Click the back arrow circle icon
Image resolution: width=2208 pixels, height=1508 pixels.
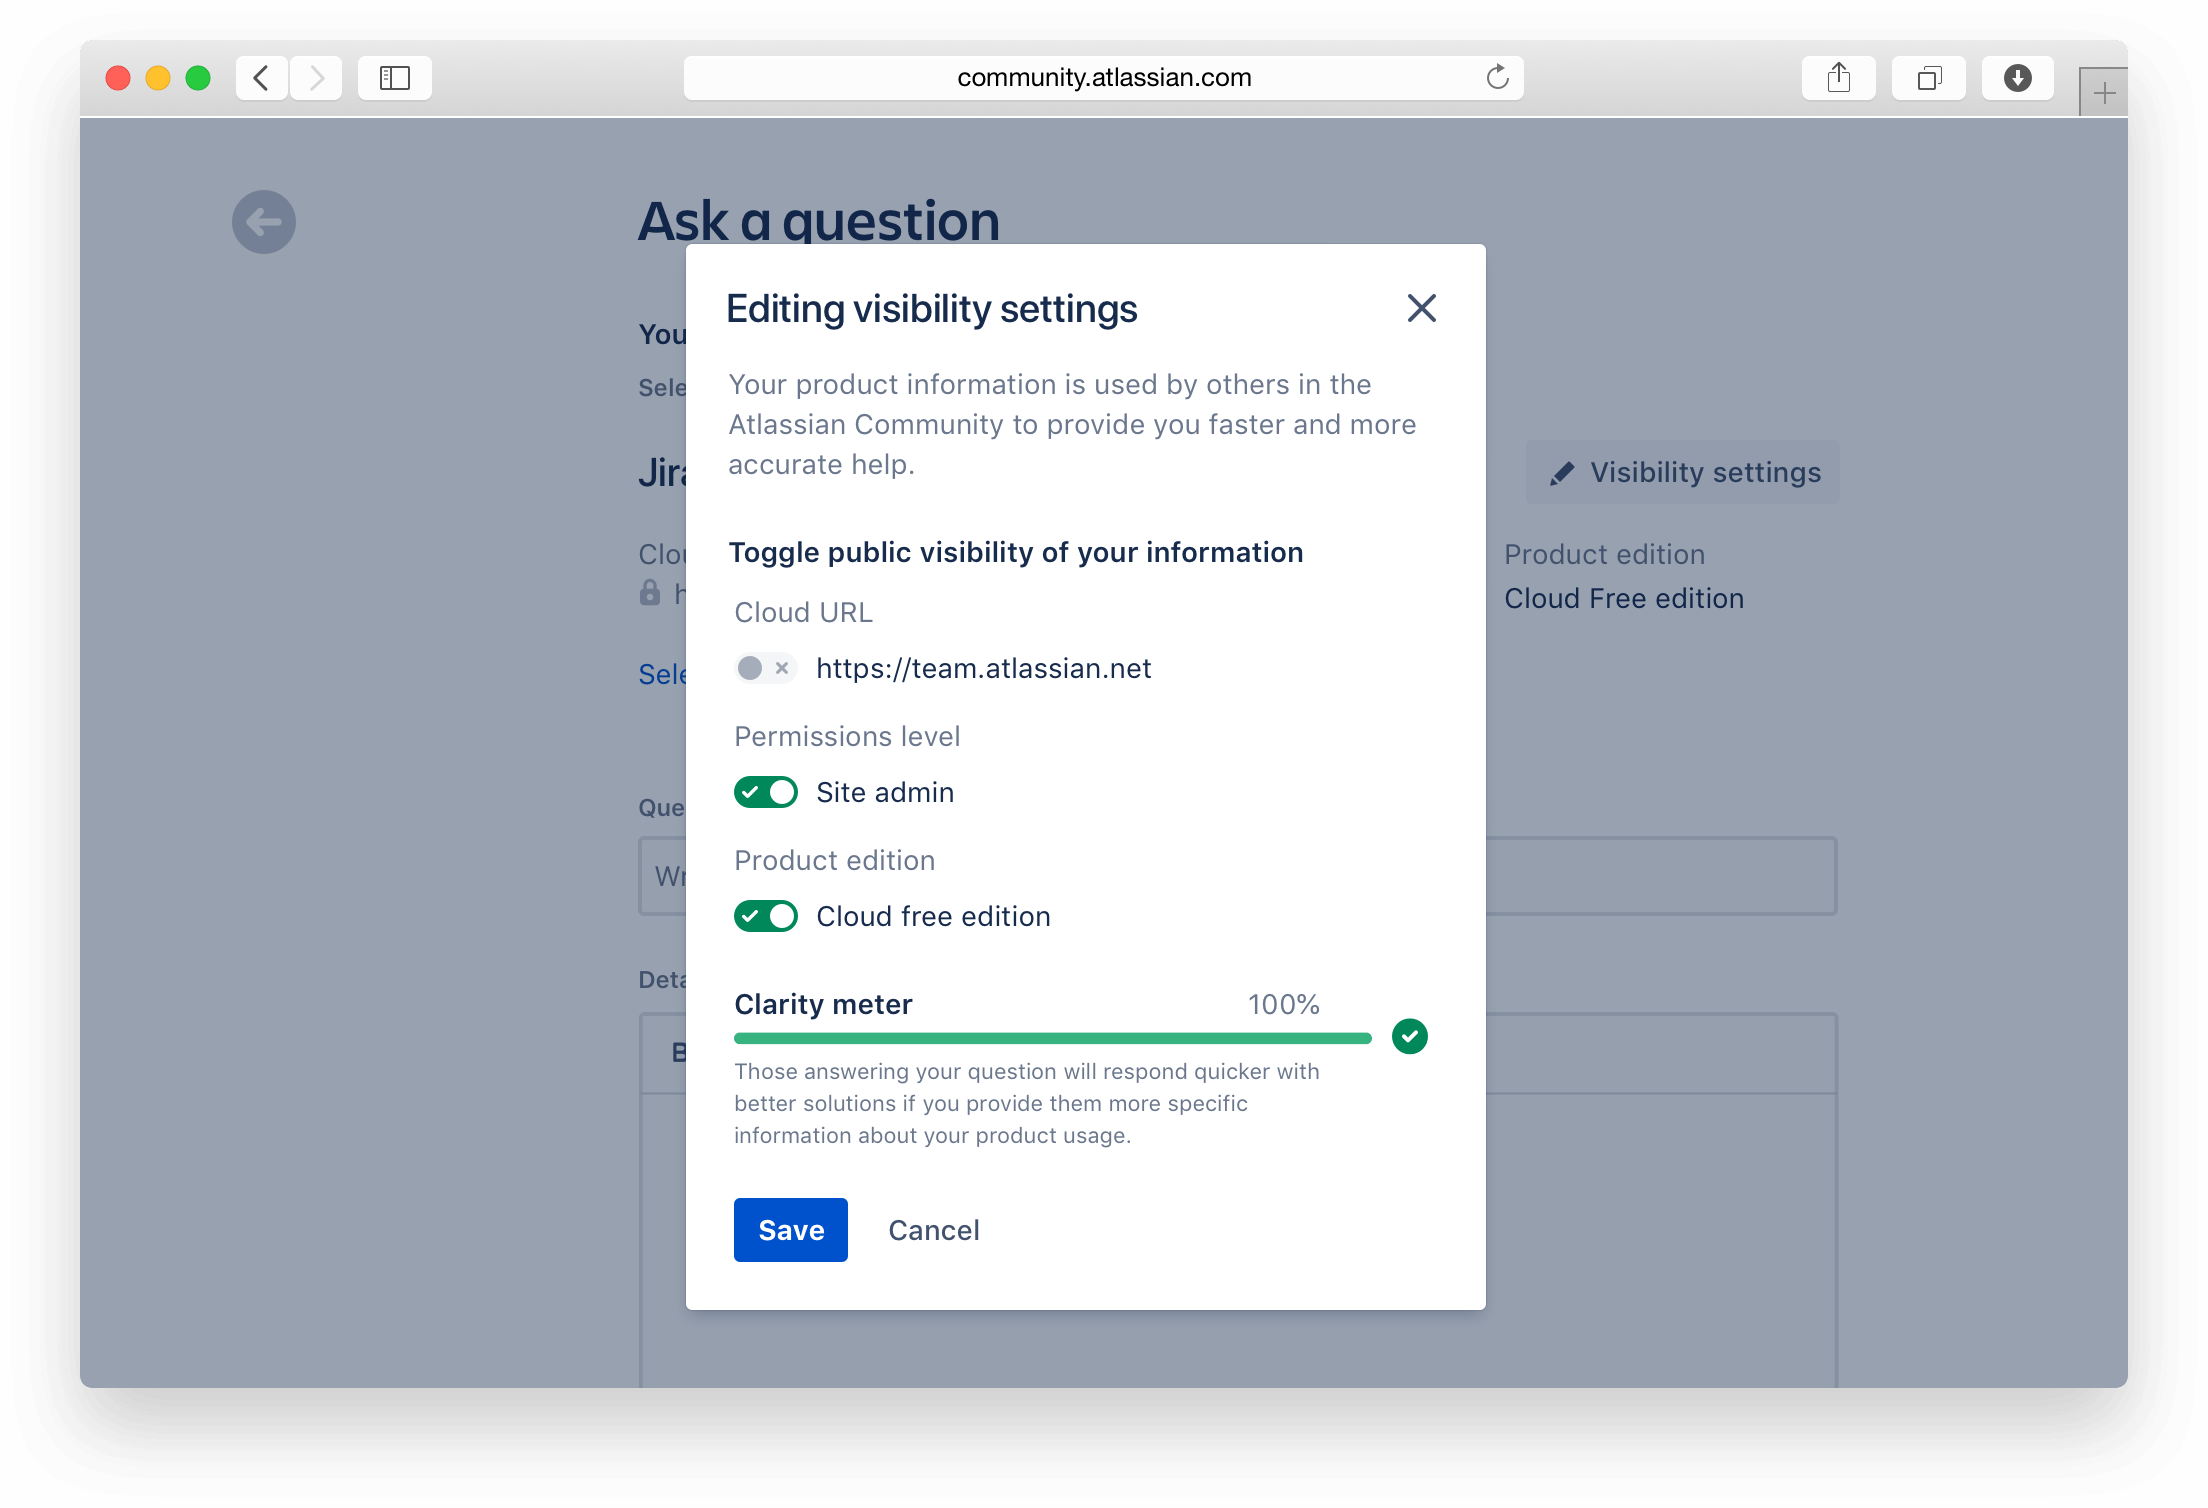pos(264,222)
